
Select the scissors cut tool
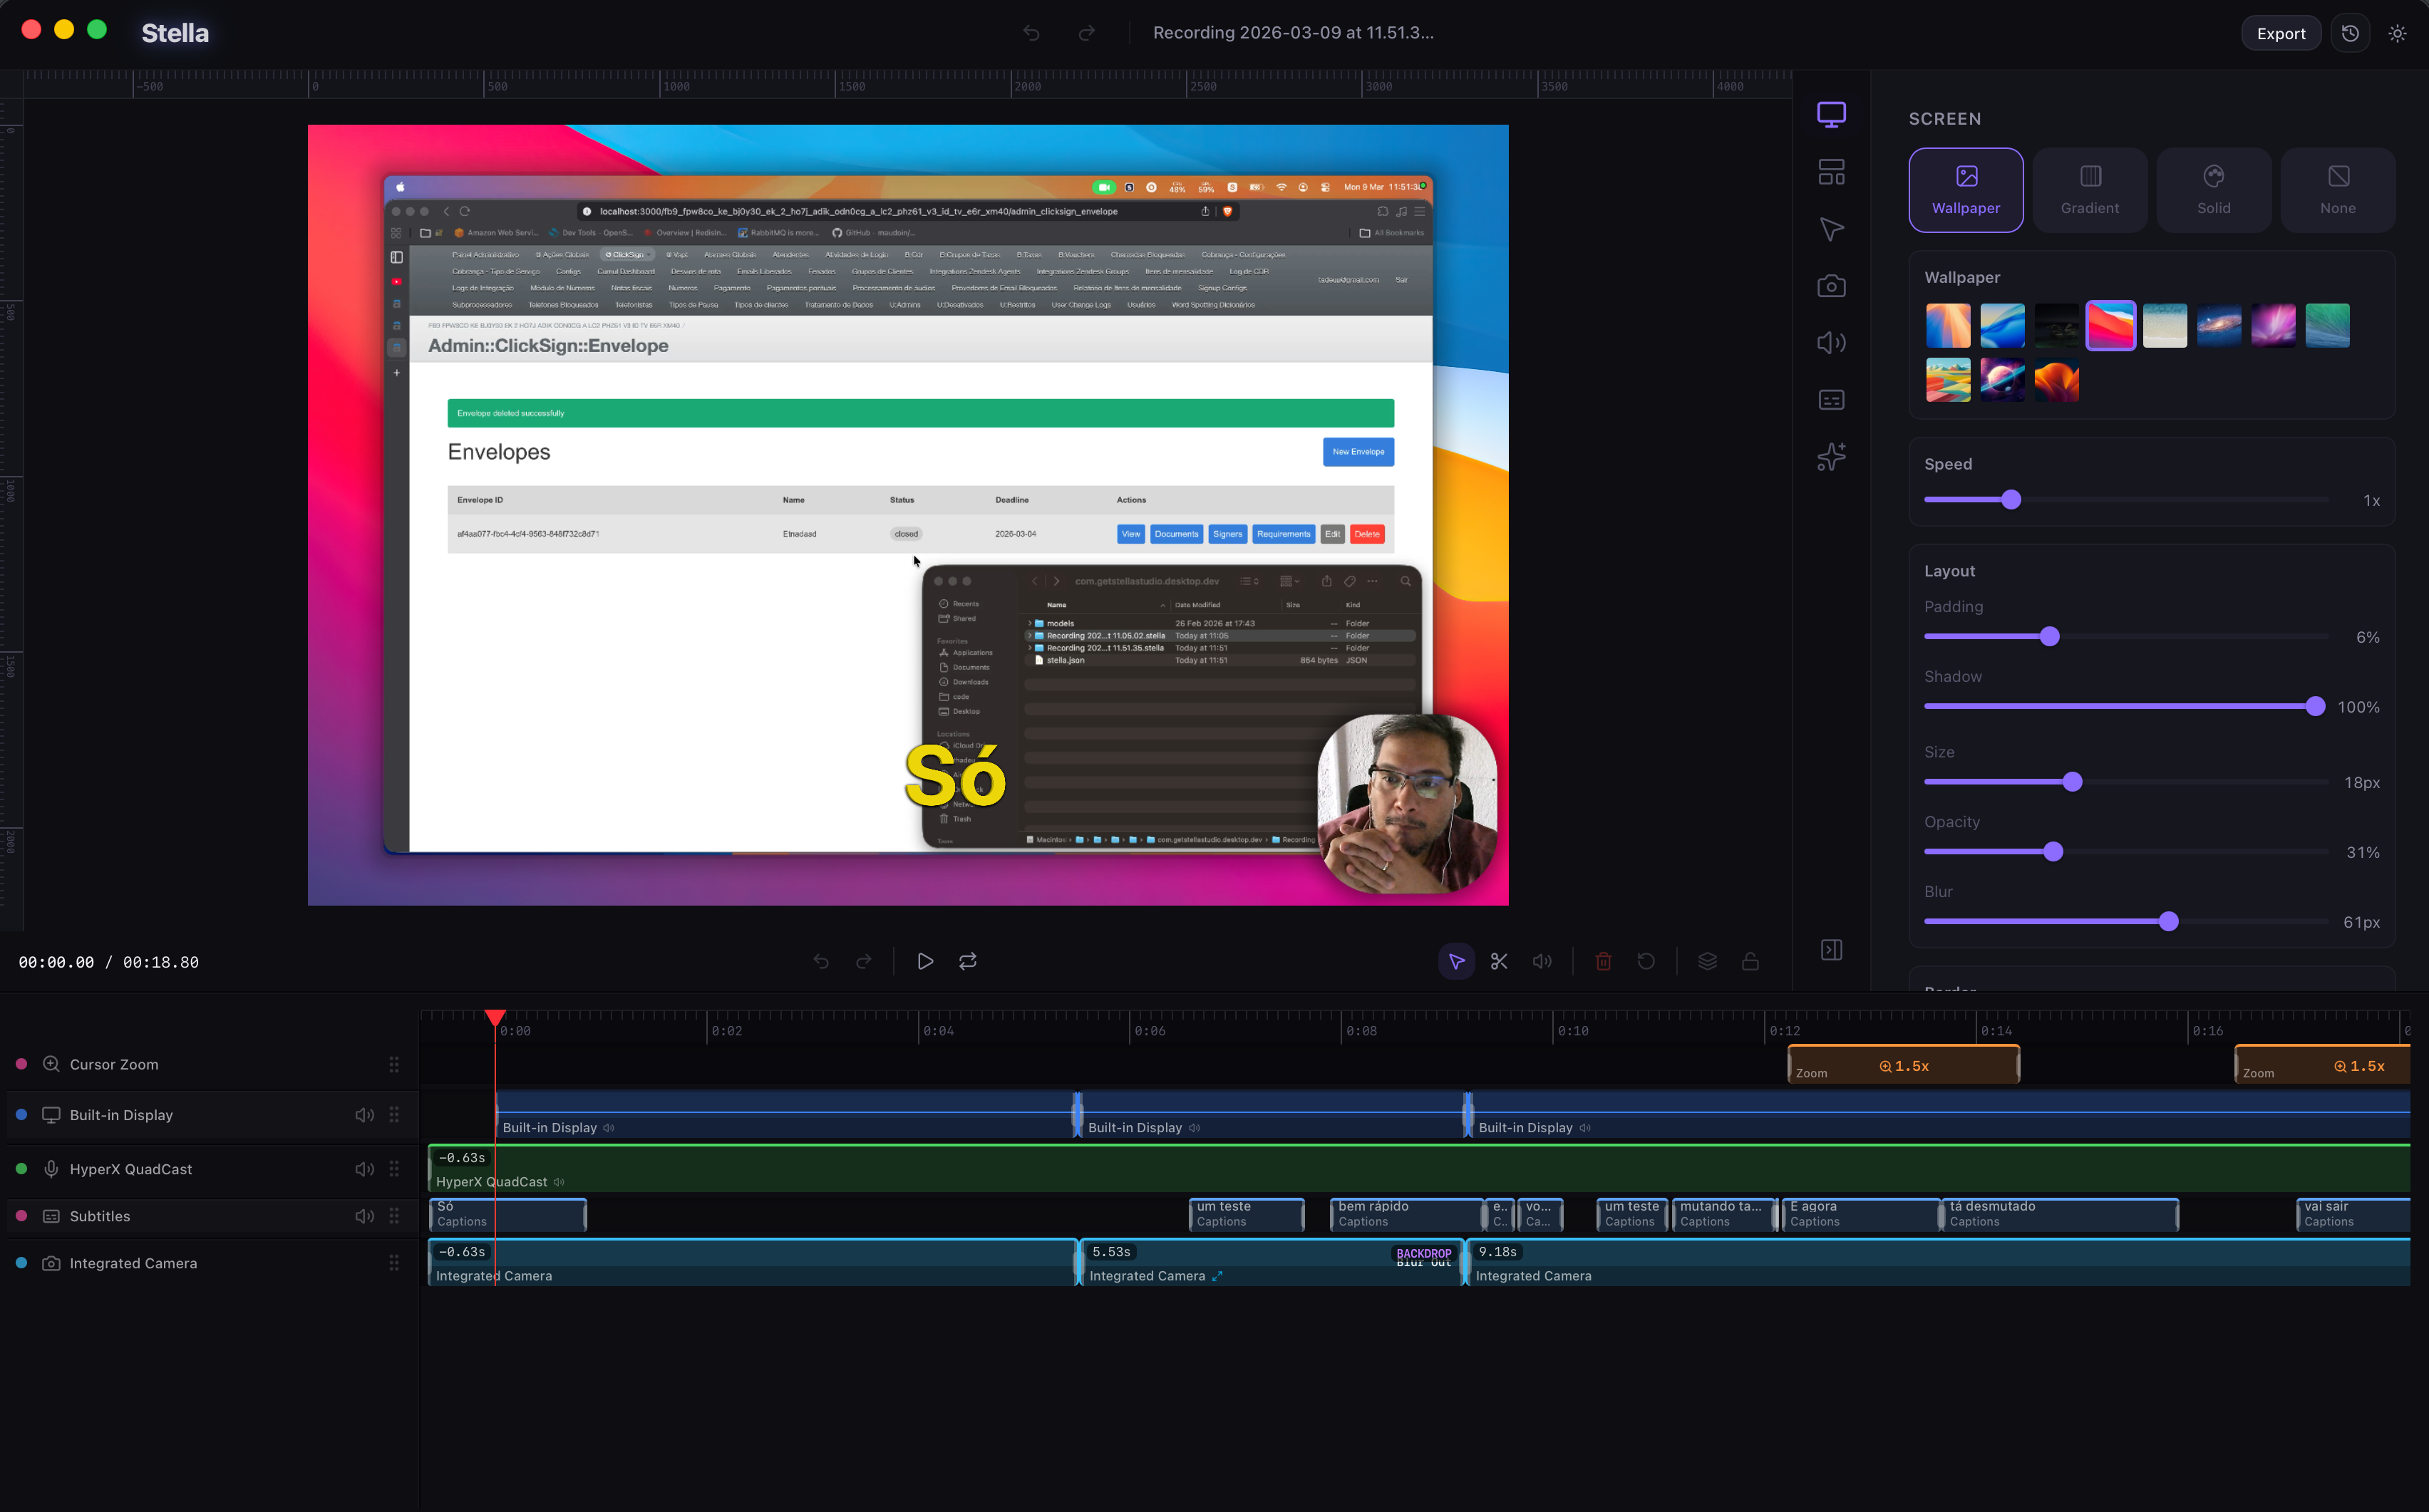coord(1499,961)
